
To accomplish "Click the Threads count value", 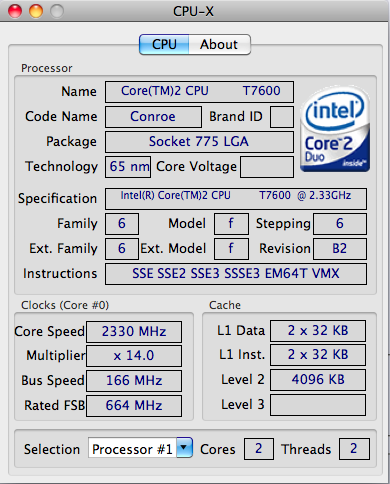I will coord(354,449).
